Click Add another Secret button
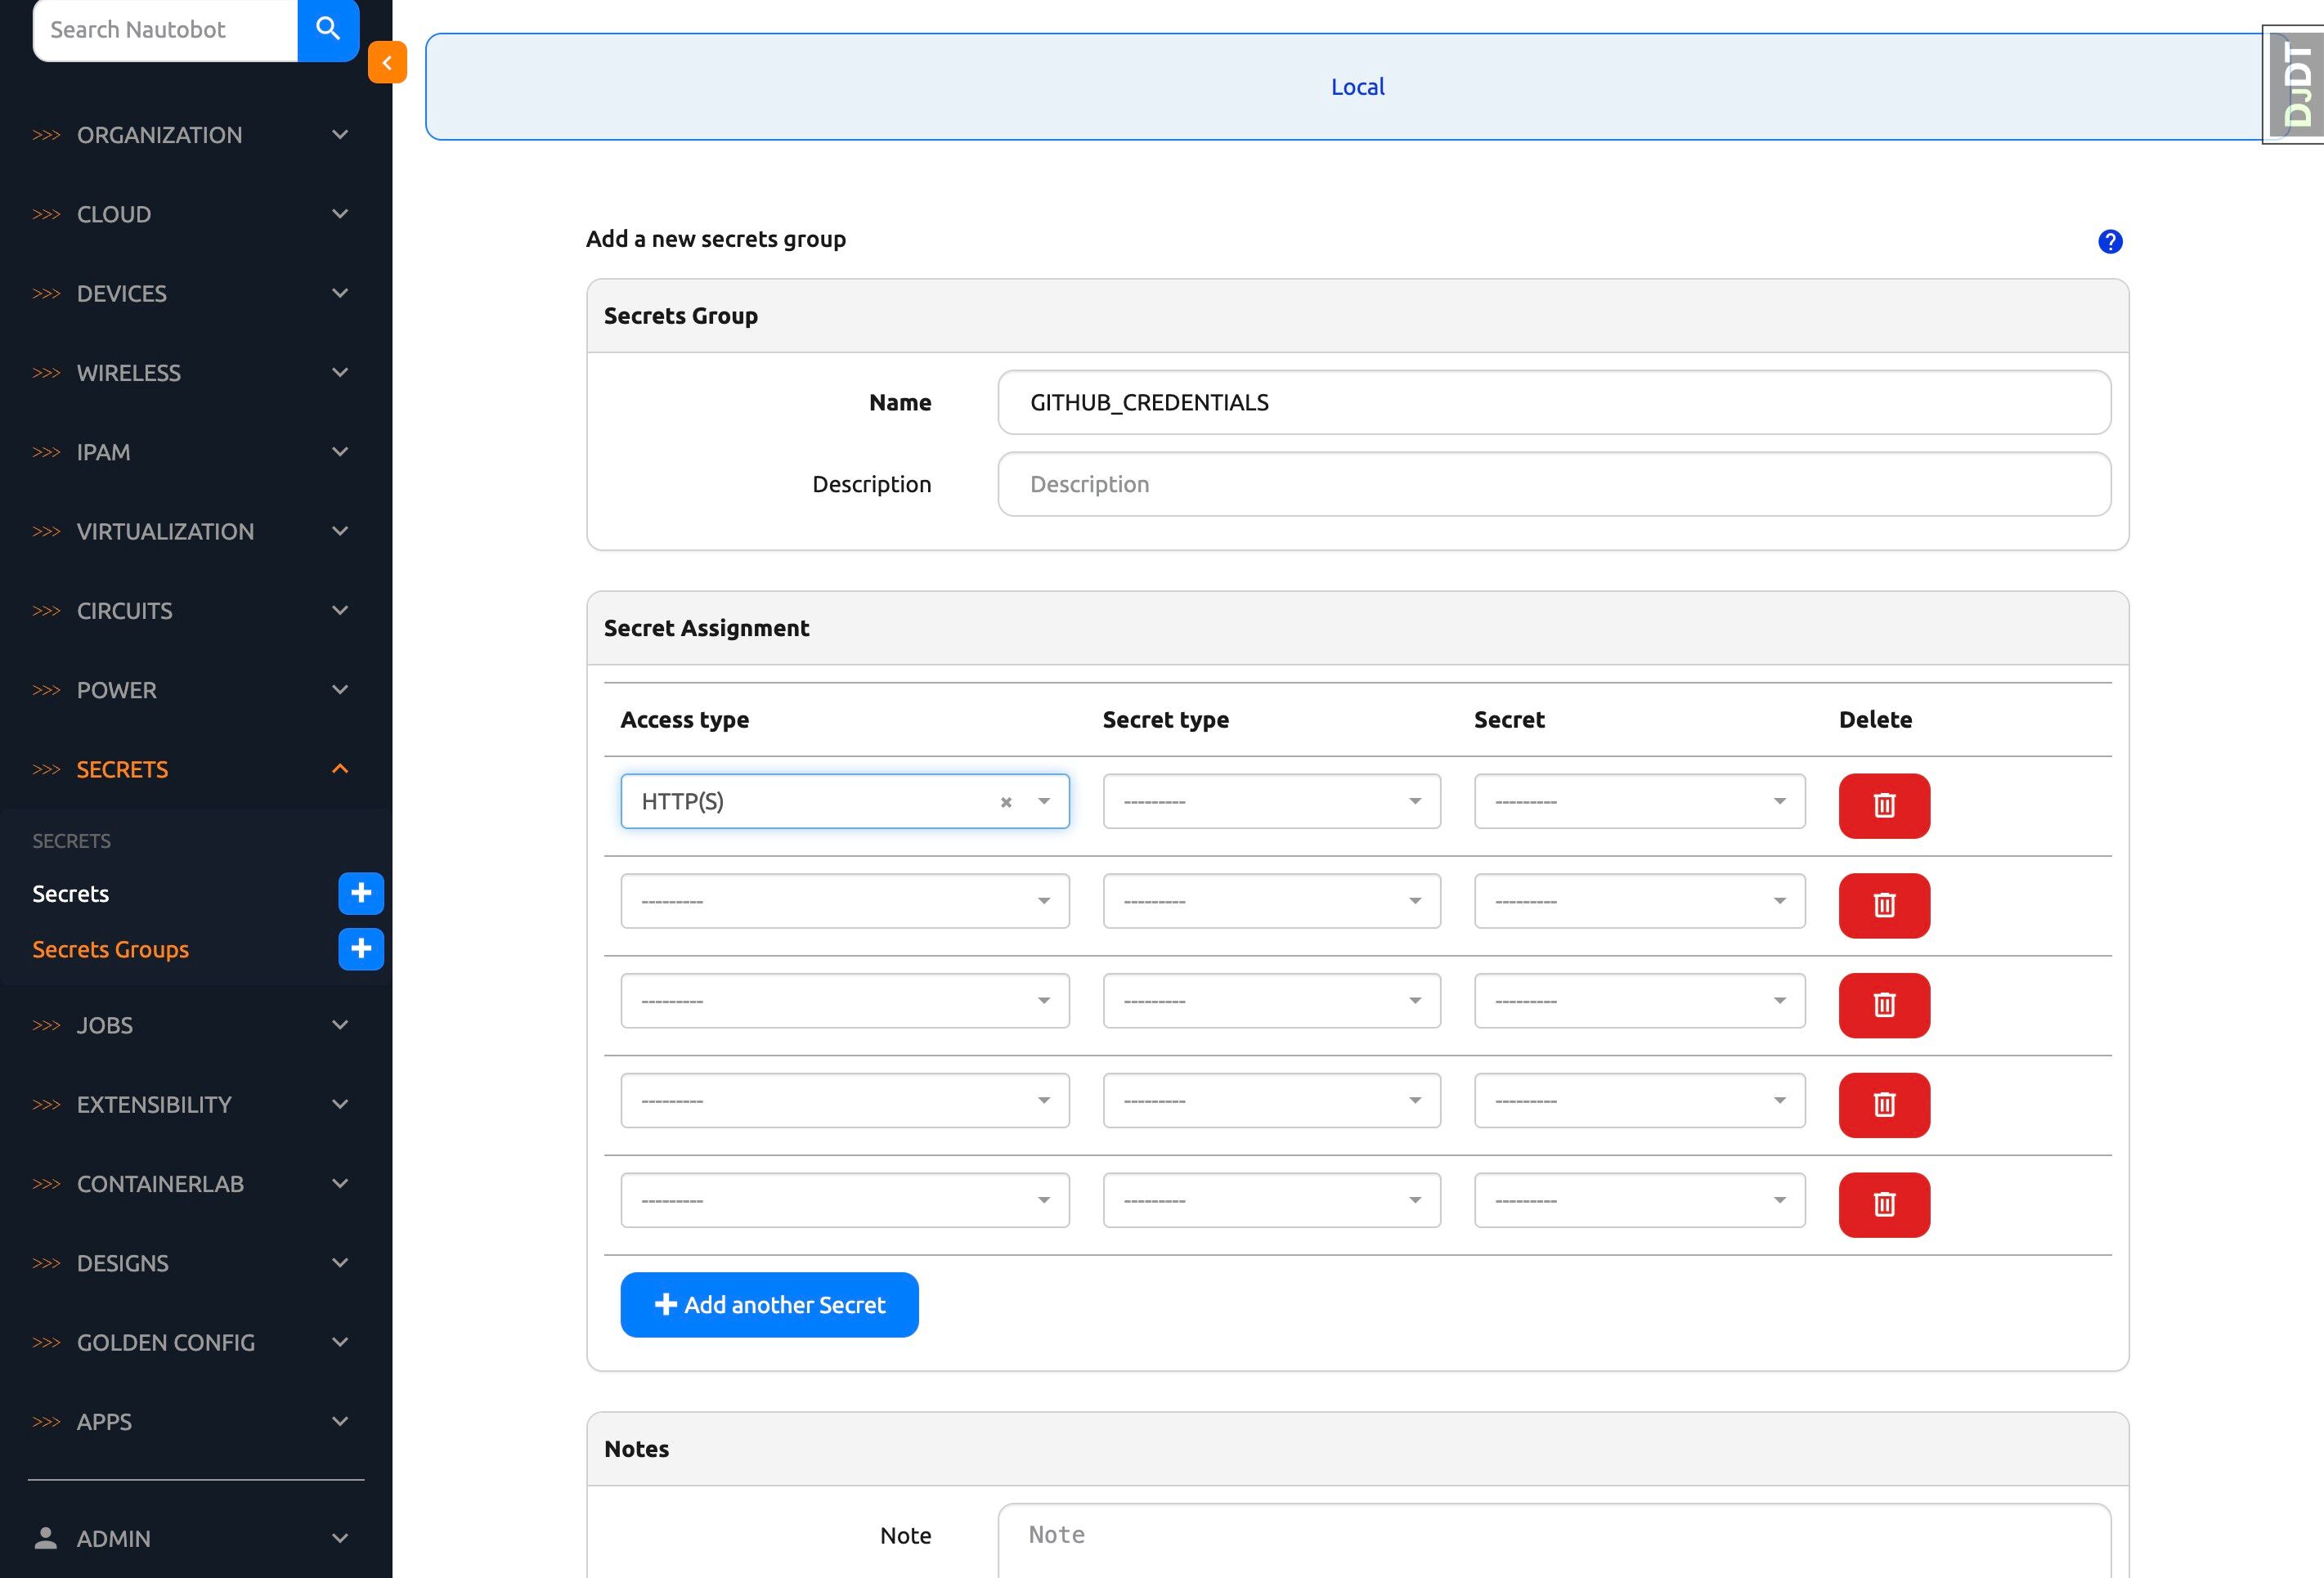Screen dimensions: 2324x1578 click(769, 1304)
